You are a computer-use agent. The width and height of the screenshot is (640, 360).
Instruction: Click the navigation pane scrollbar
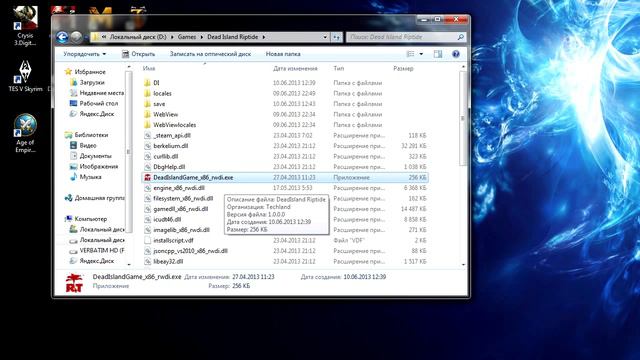[x=129, y=151]
